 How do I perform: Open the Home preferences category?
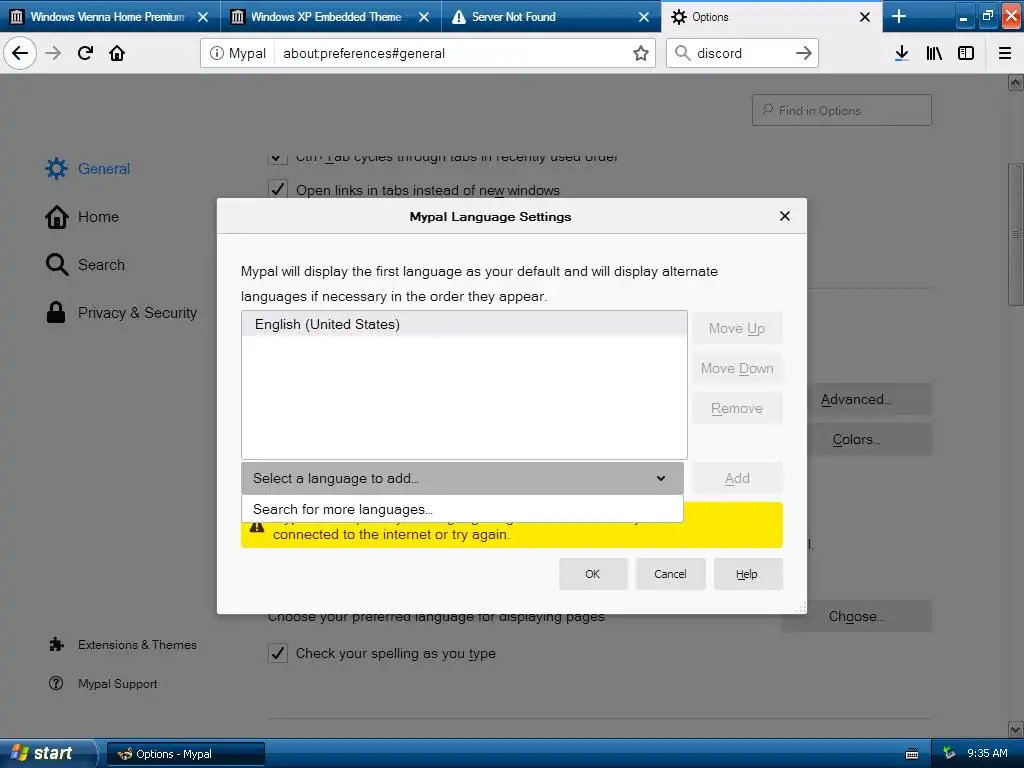click(x=82, y=217)
